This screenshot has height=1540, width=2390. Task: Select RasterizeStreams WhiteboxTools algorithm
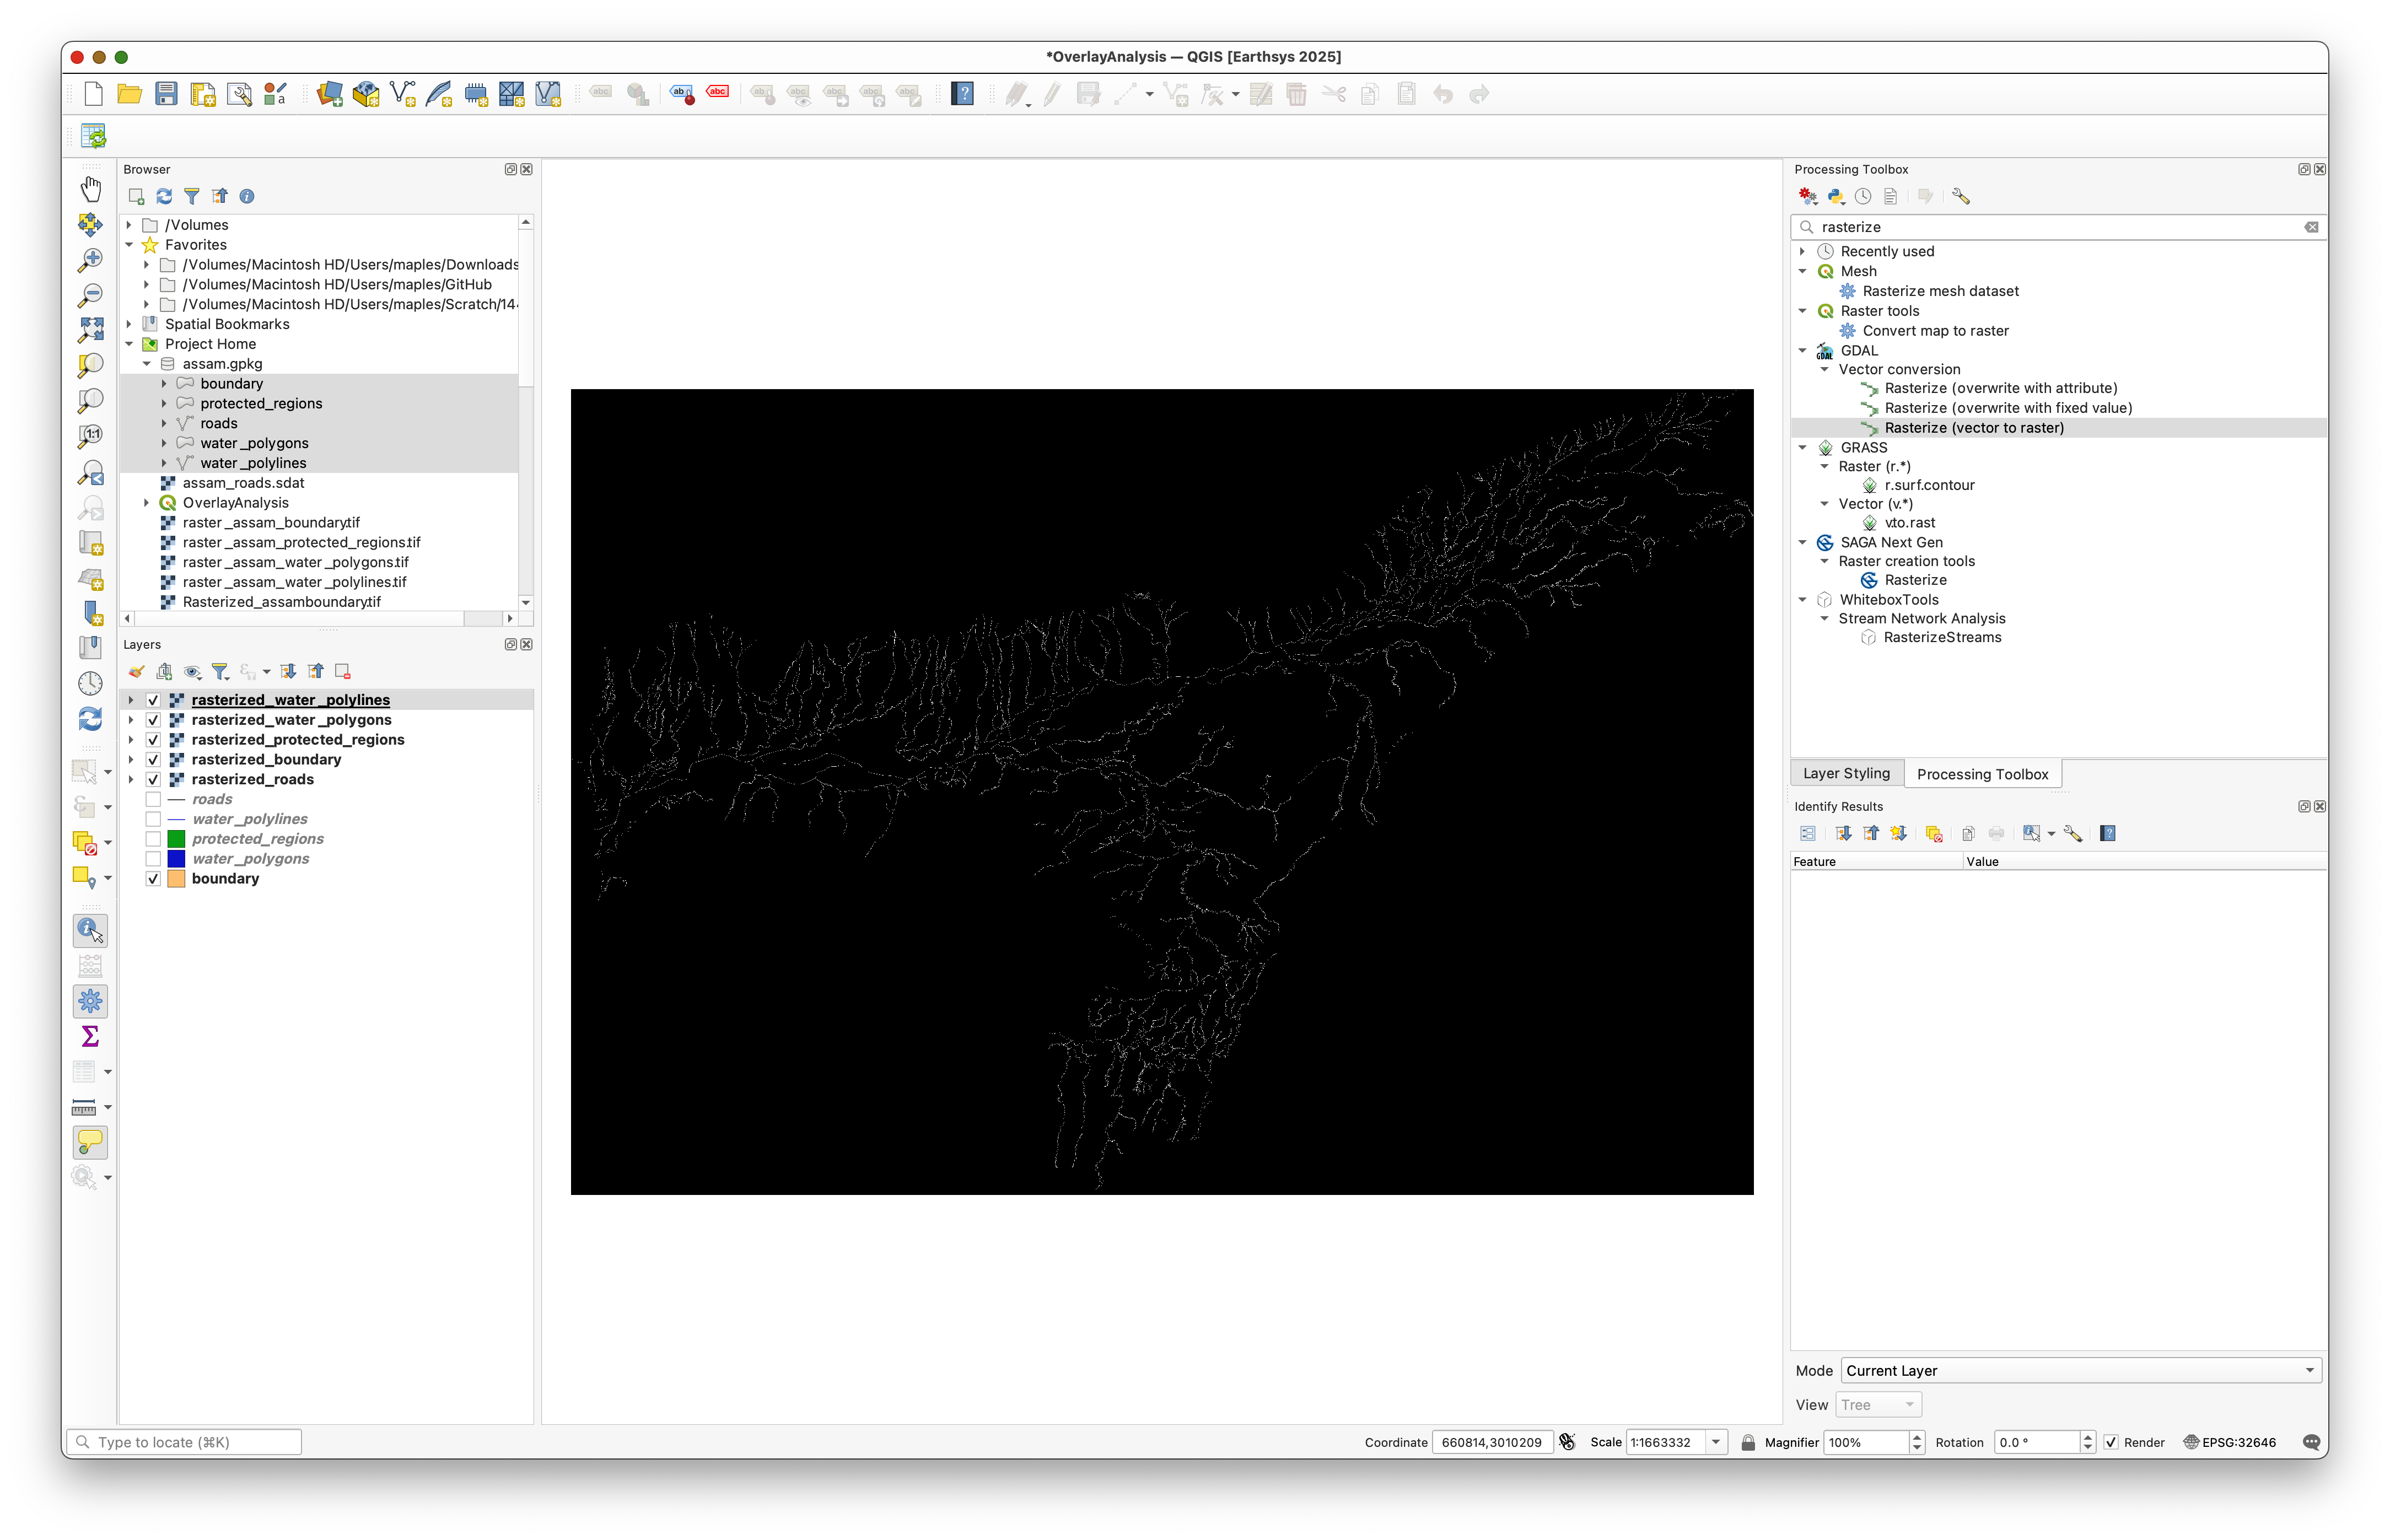pyautogui.click(x=1942, y=638)
